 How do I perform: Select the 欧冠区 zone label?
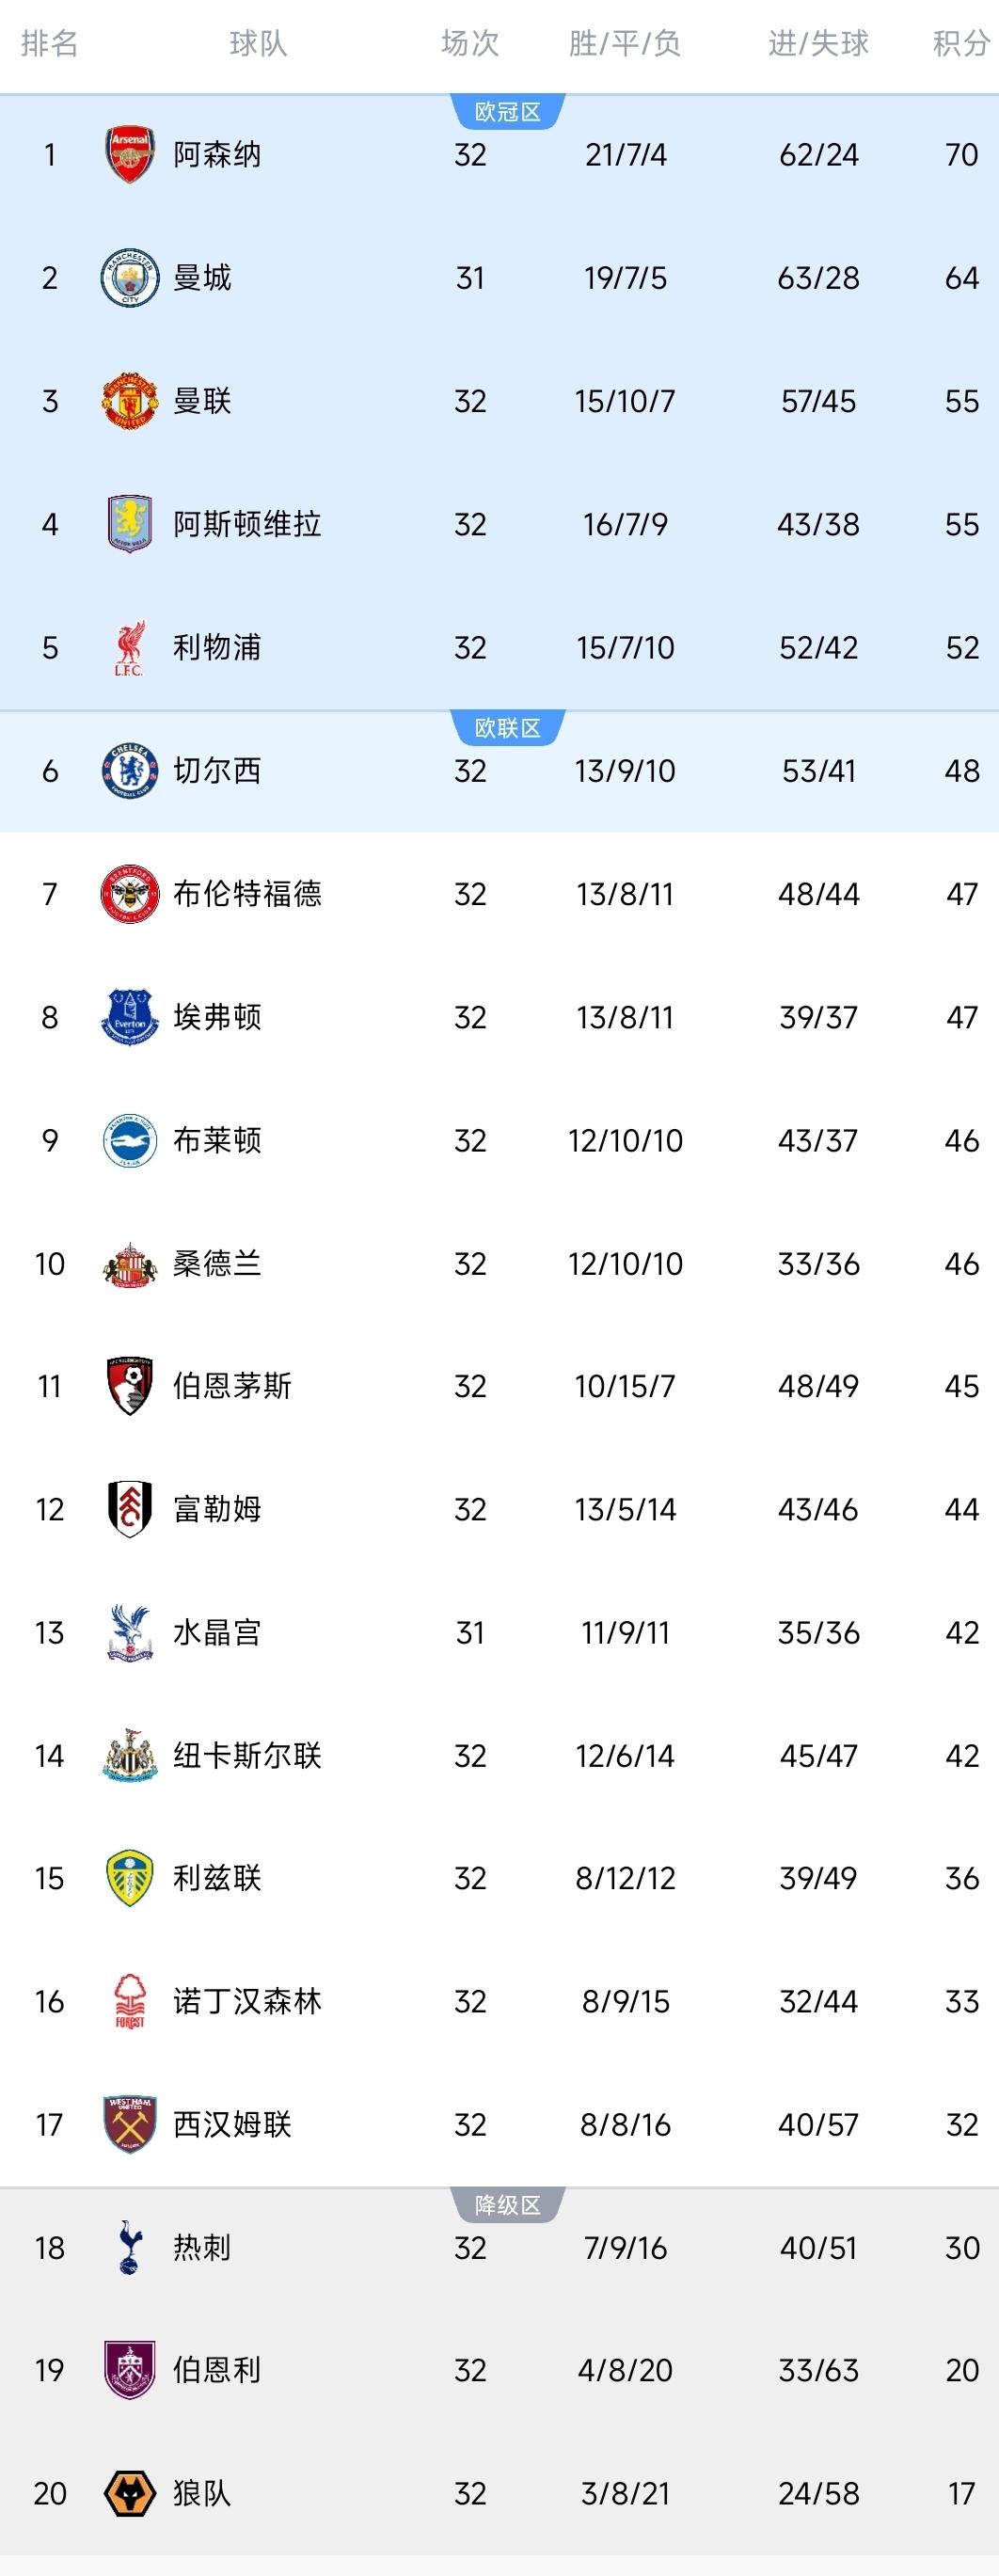click(x=508, y=112)
